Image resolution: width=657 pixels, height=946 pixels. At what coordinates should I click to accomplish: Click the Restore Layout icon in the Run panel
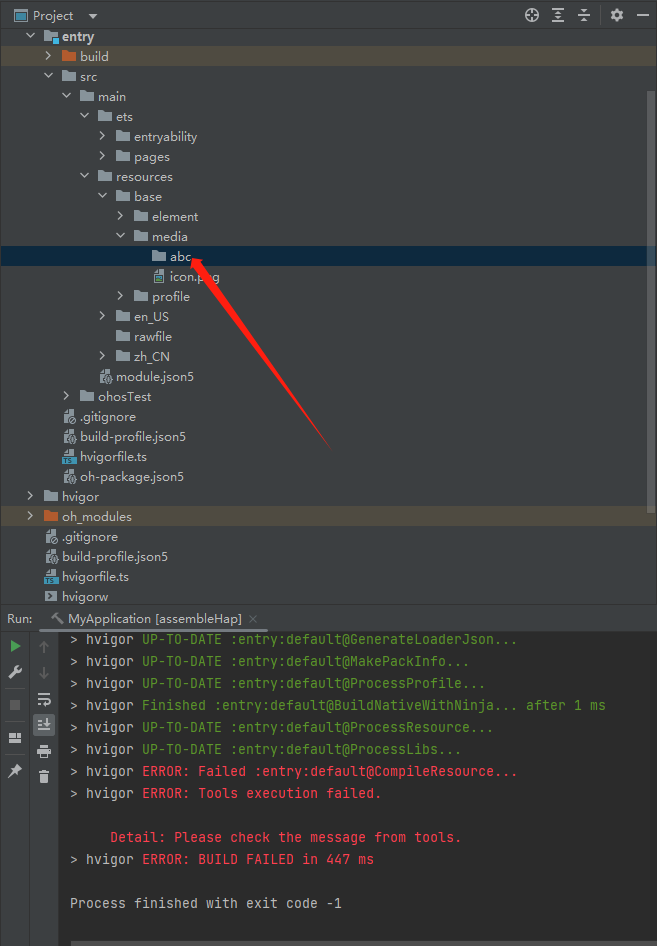tap(16, 738)
